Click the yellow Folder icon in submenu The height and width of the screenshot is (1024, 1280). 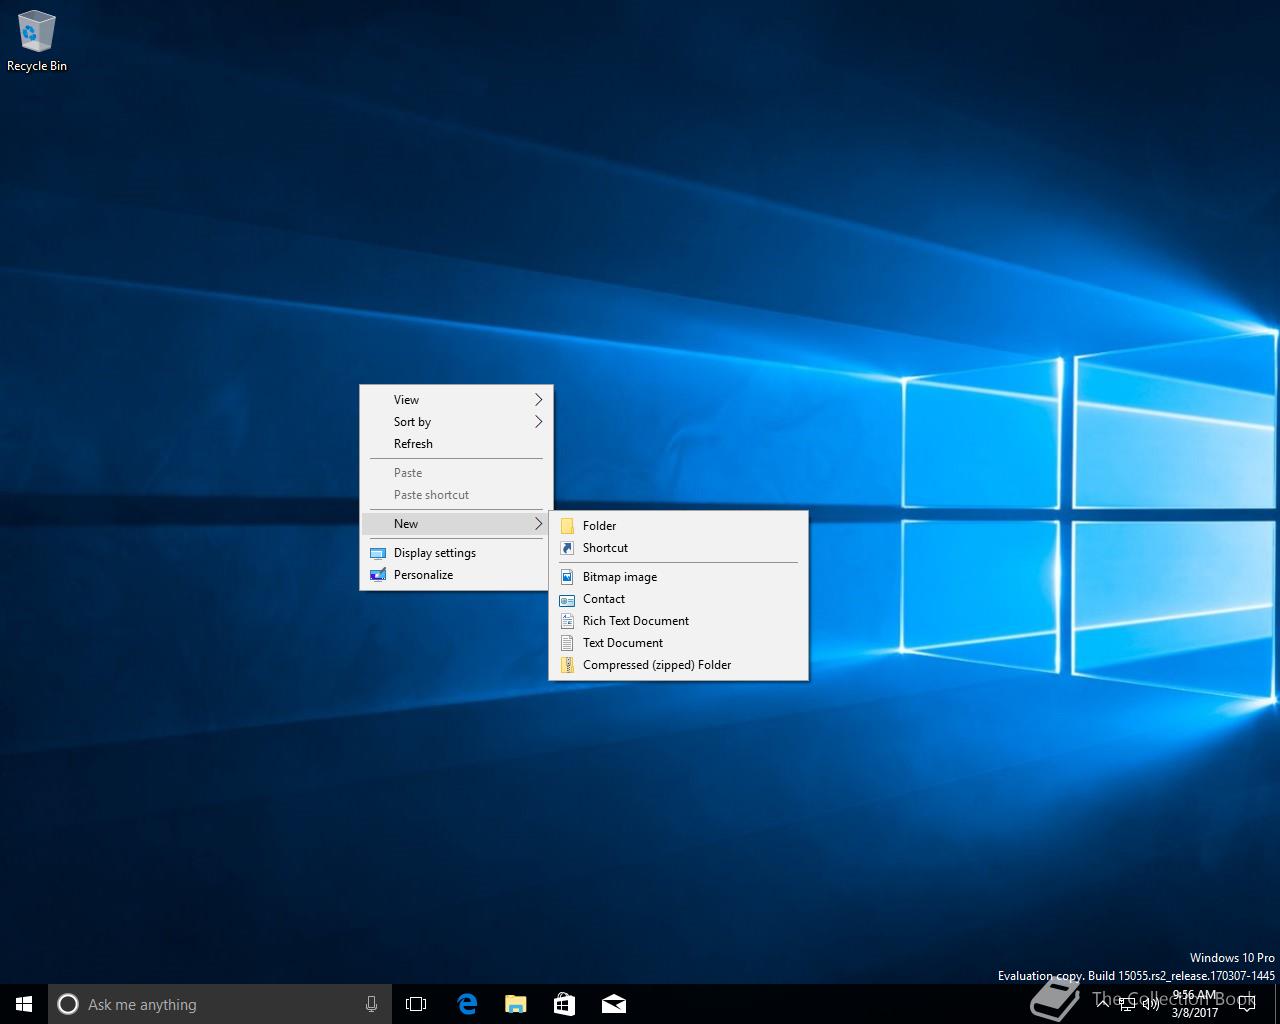[x=567, y=525]
